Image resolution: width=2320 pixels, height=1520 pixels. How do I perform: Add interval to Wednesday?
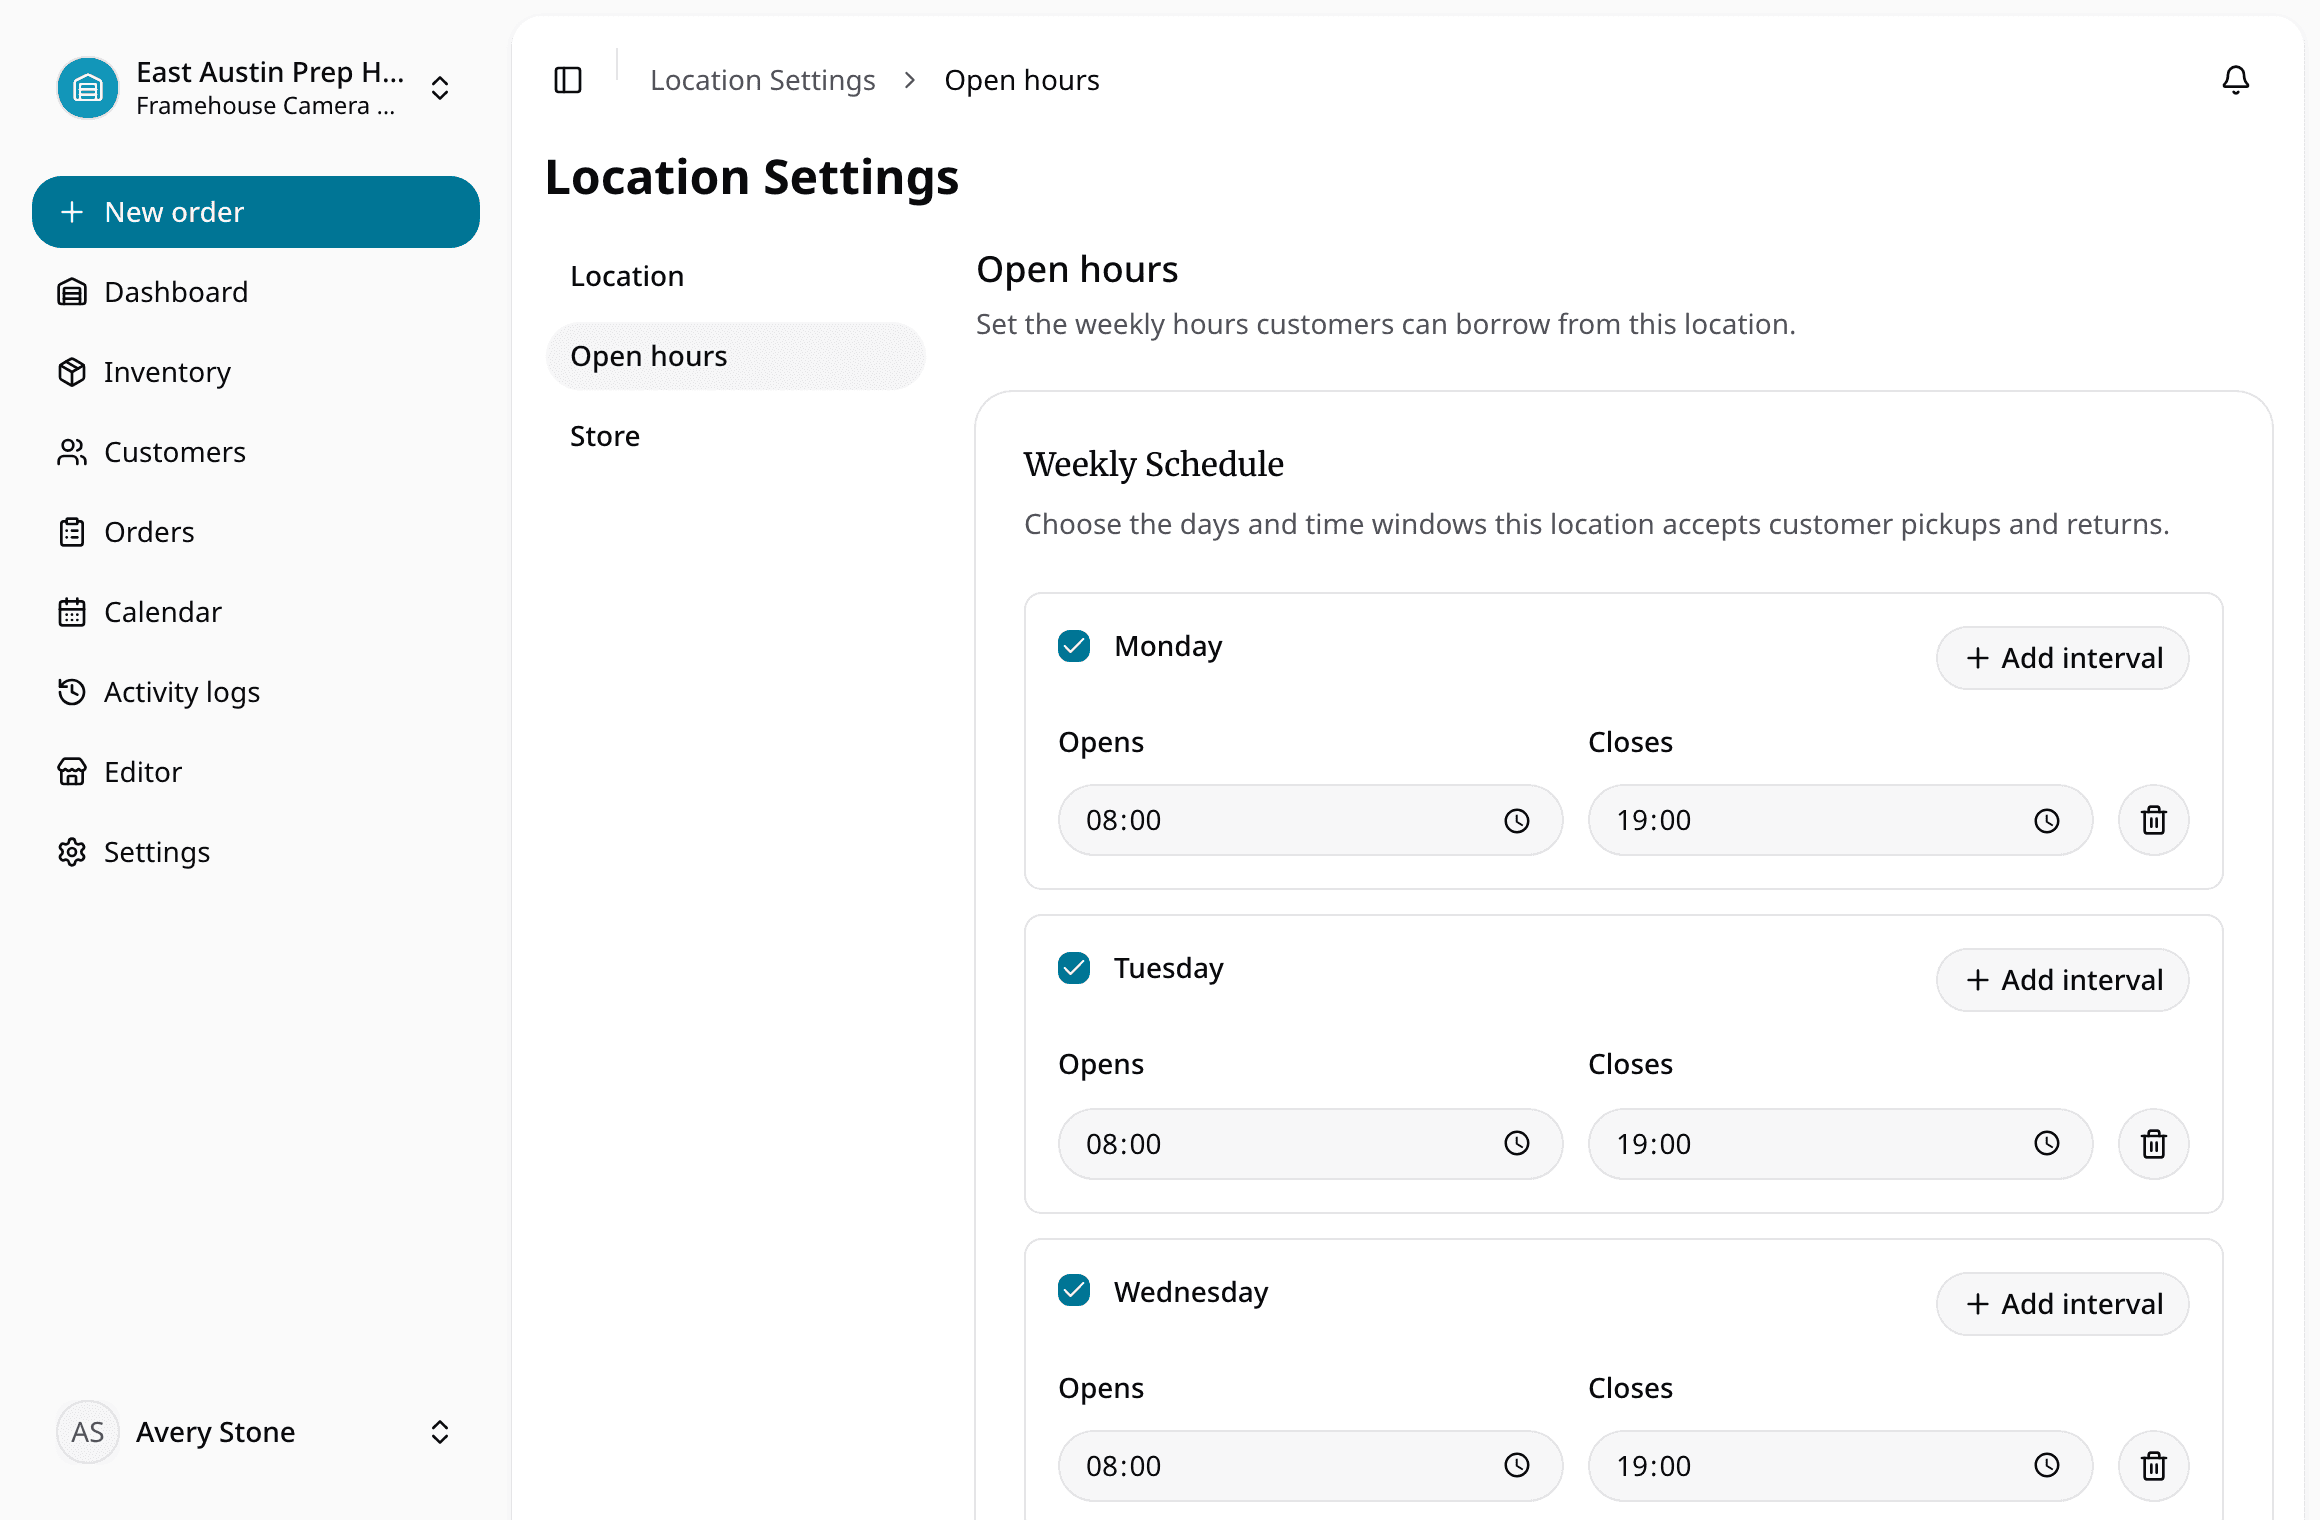2063,1304
